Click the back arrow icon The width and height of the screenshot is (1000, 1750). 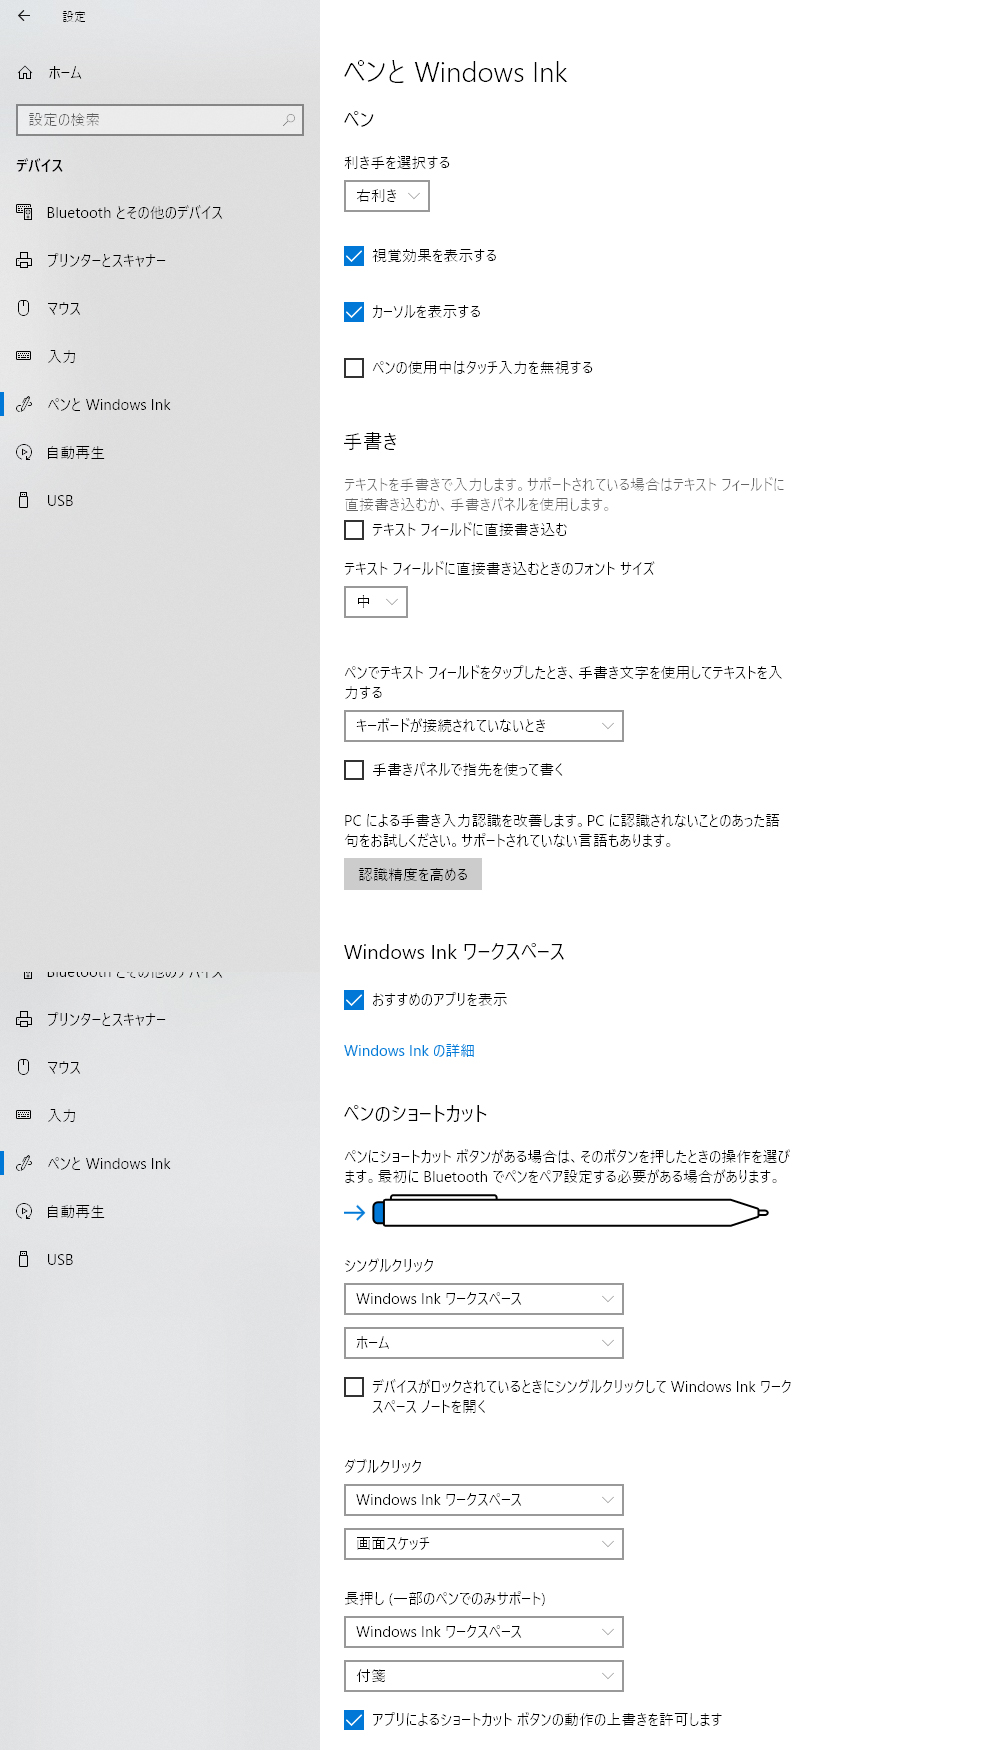[x=24, y=16]
